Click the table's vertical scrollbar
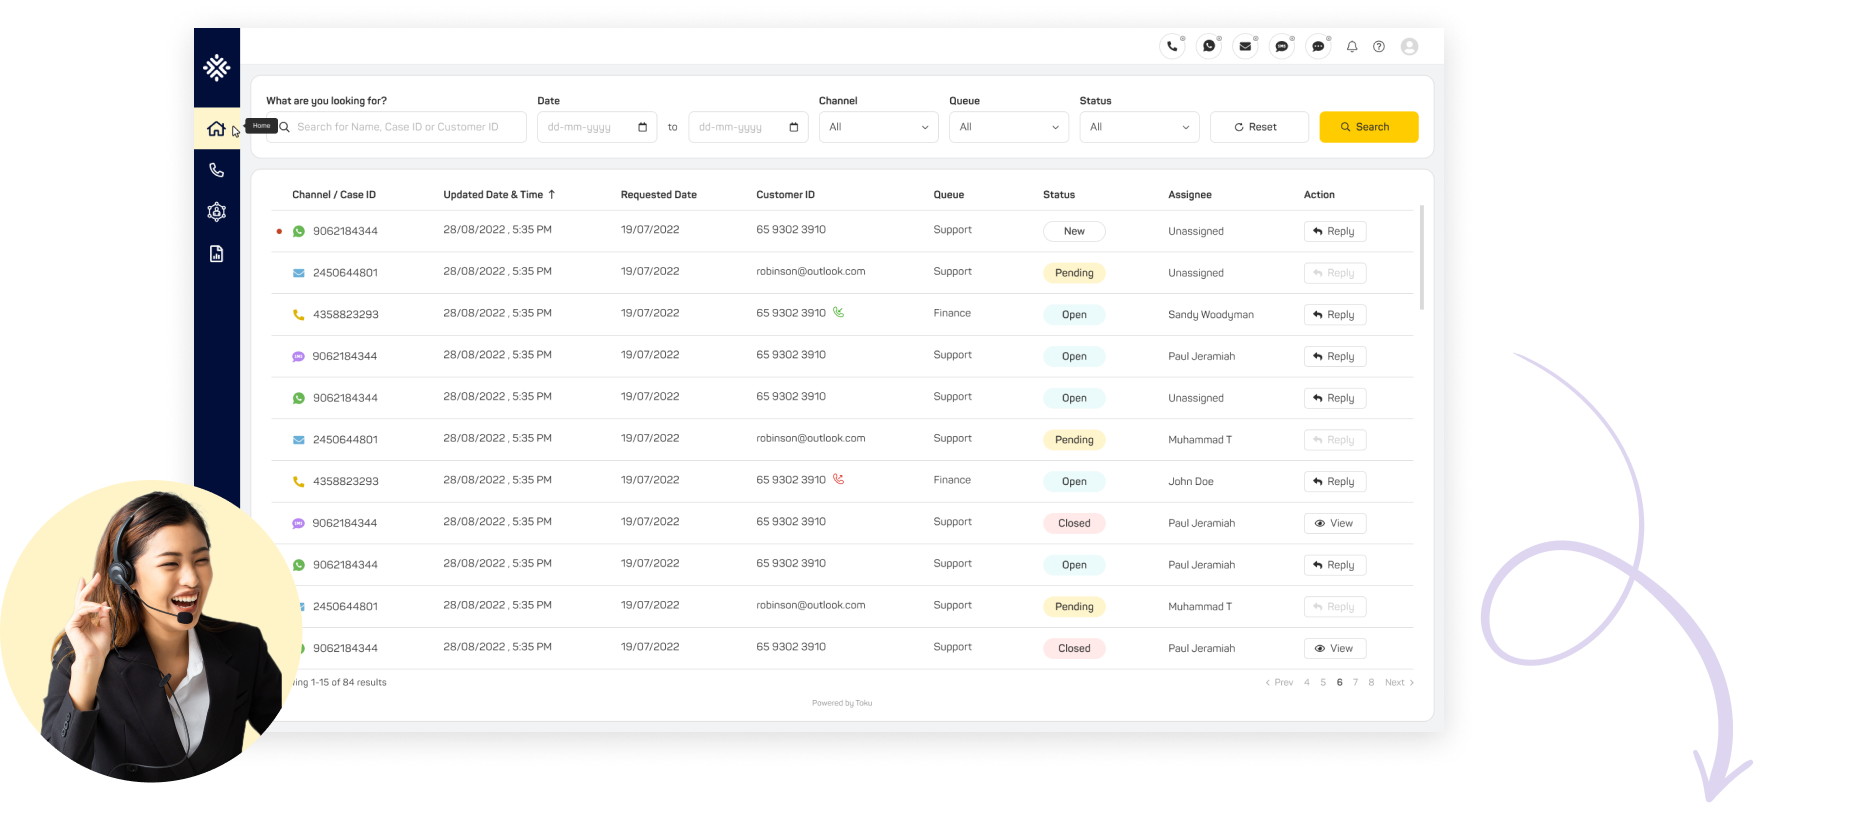Viewport: 1860px width, 813px height. (1421, 258)
